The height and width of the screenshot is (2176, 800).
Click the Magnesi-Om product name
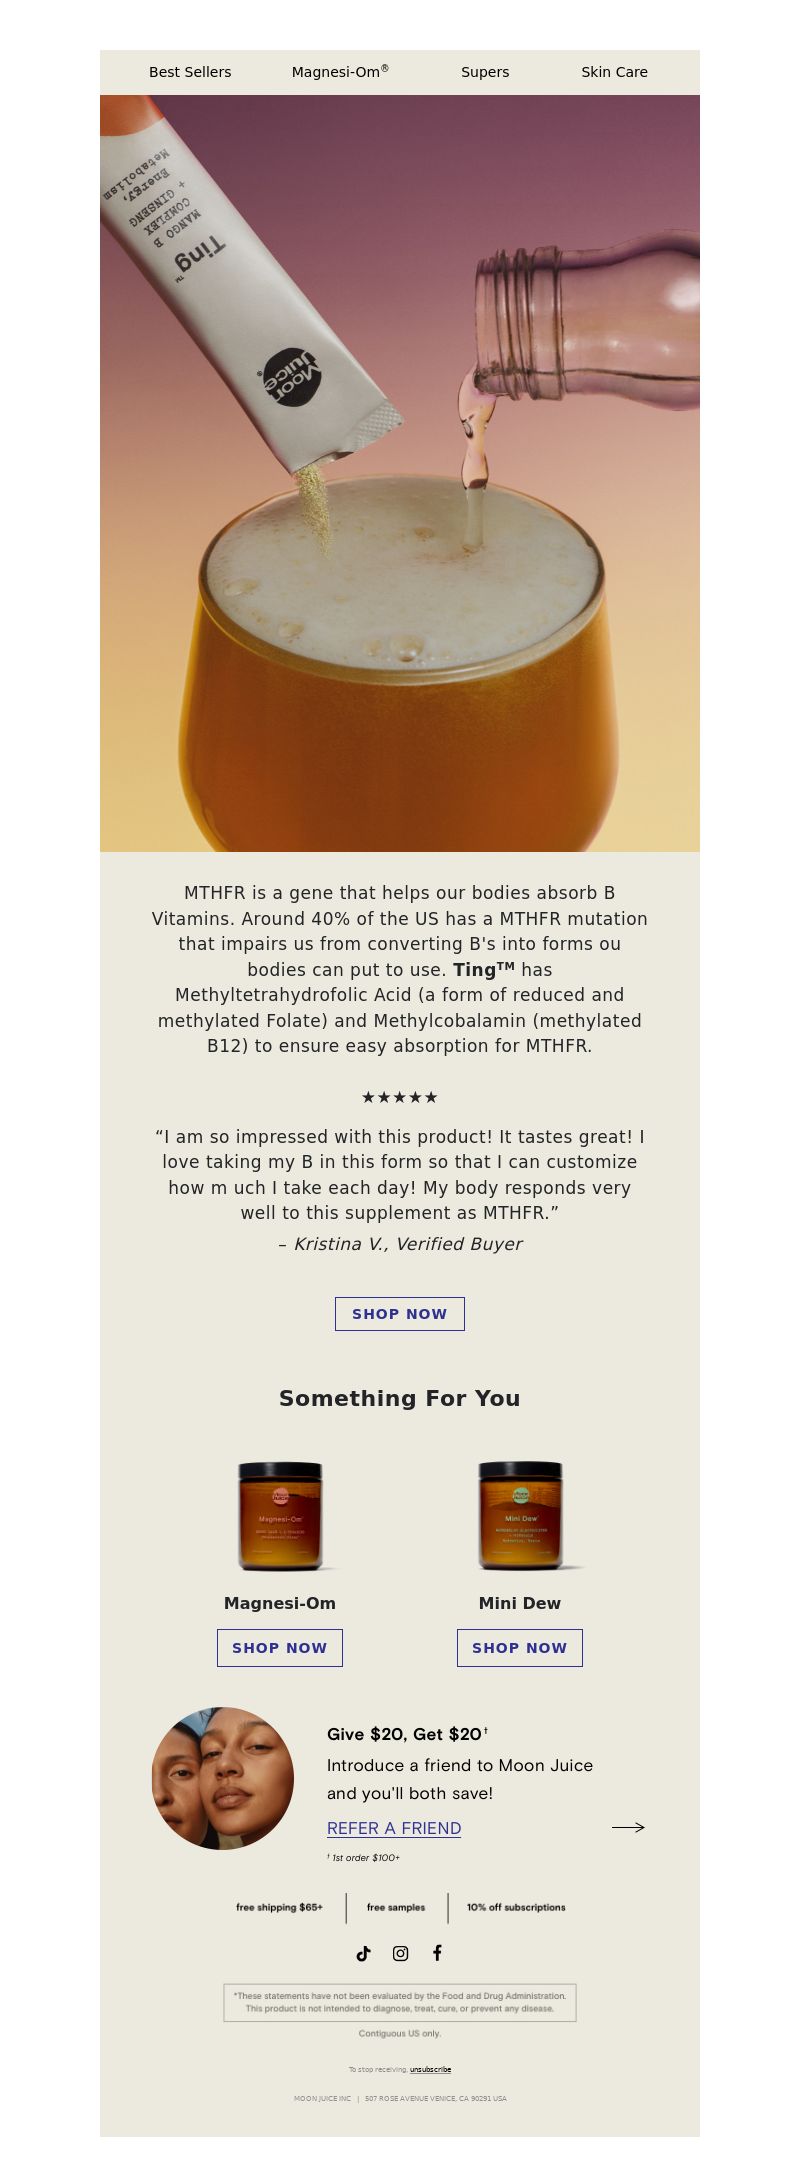280,1603
